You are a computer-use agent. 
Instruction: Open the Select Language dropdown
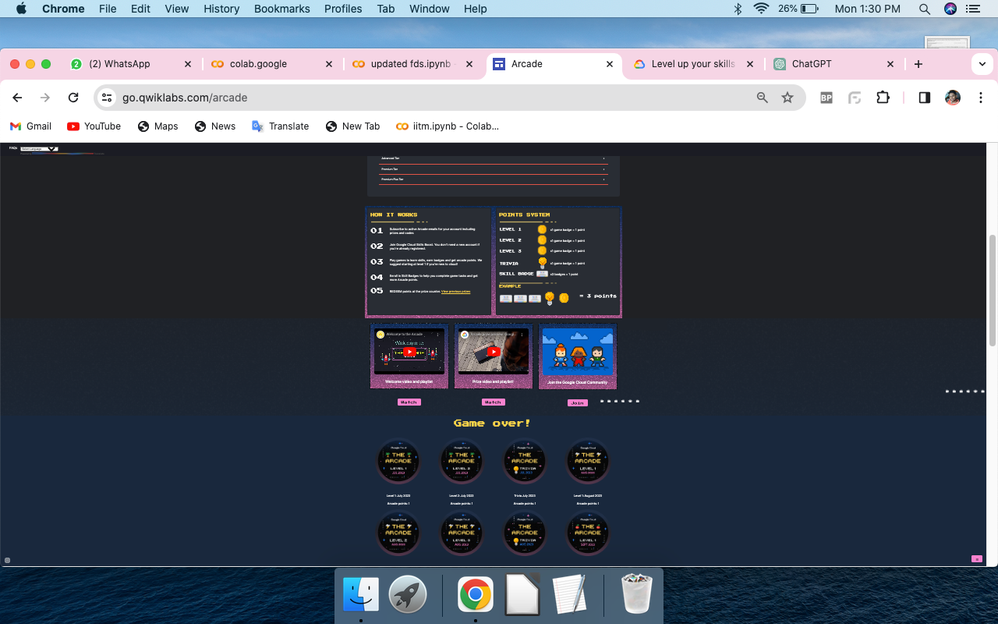tap(39, 148)
